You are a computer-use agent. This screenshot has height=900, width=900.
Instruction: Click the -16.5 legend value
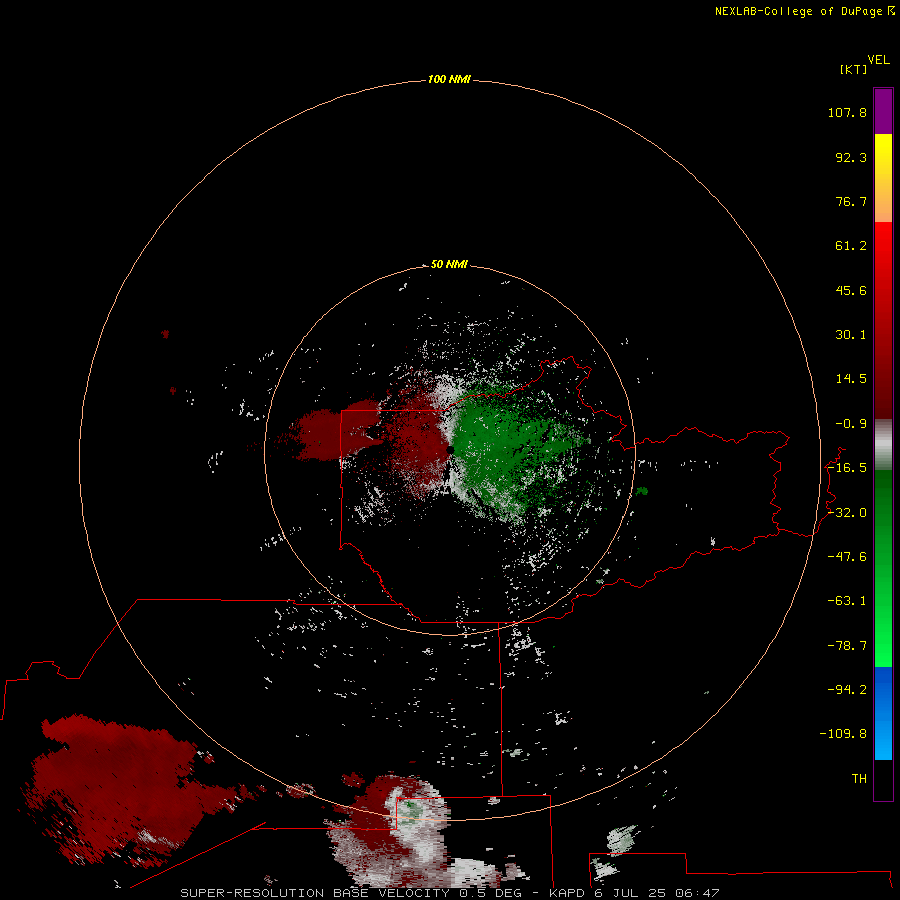pyautogui.click(x=847, y=468)
